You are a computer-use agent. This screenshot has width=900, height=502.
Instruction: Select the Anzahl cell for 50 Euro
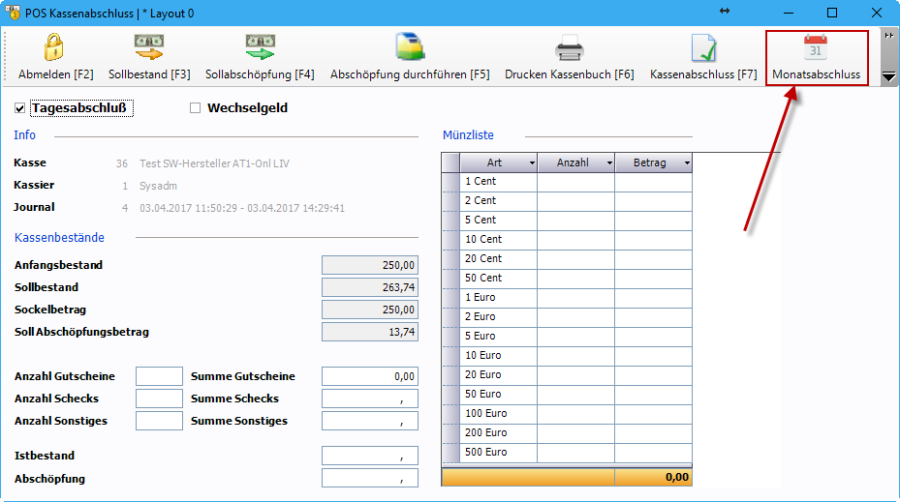[576, 394]
